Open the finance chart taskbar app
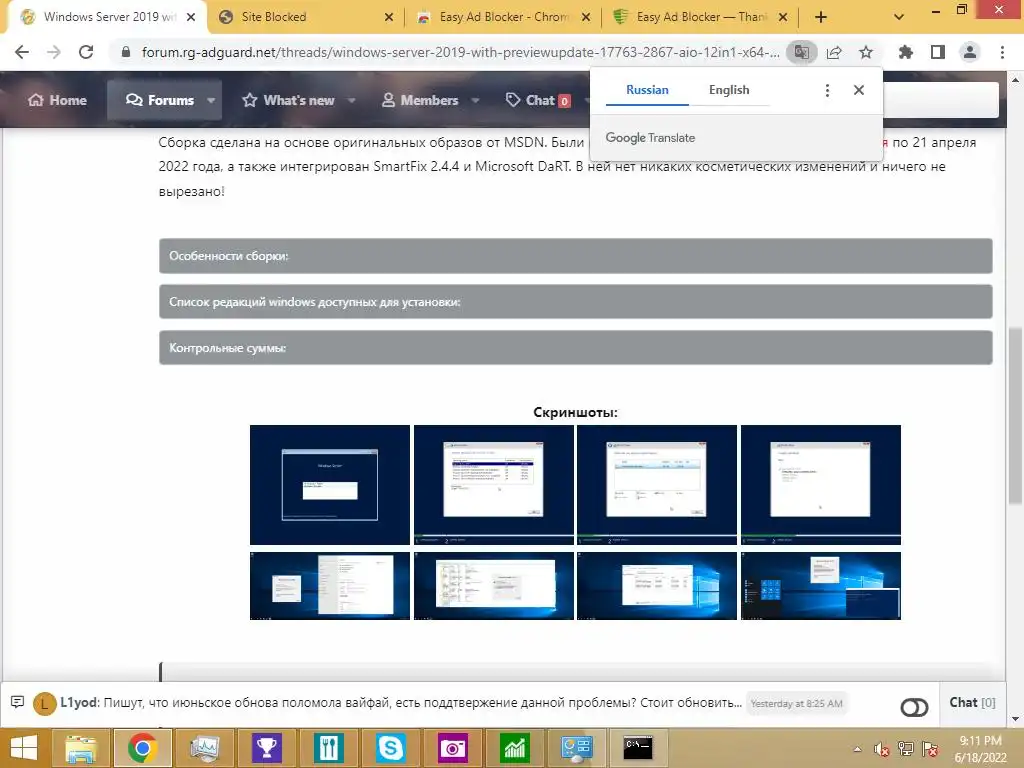Screen dimensions: 1024x768 point(514,748)
